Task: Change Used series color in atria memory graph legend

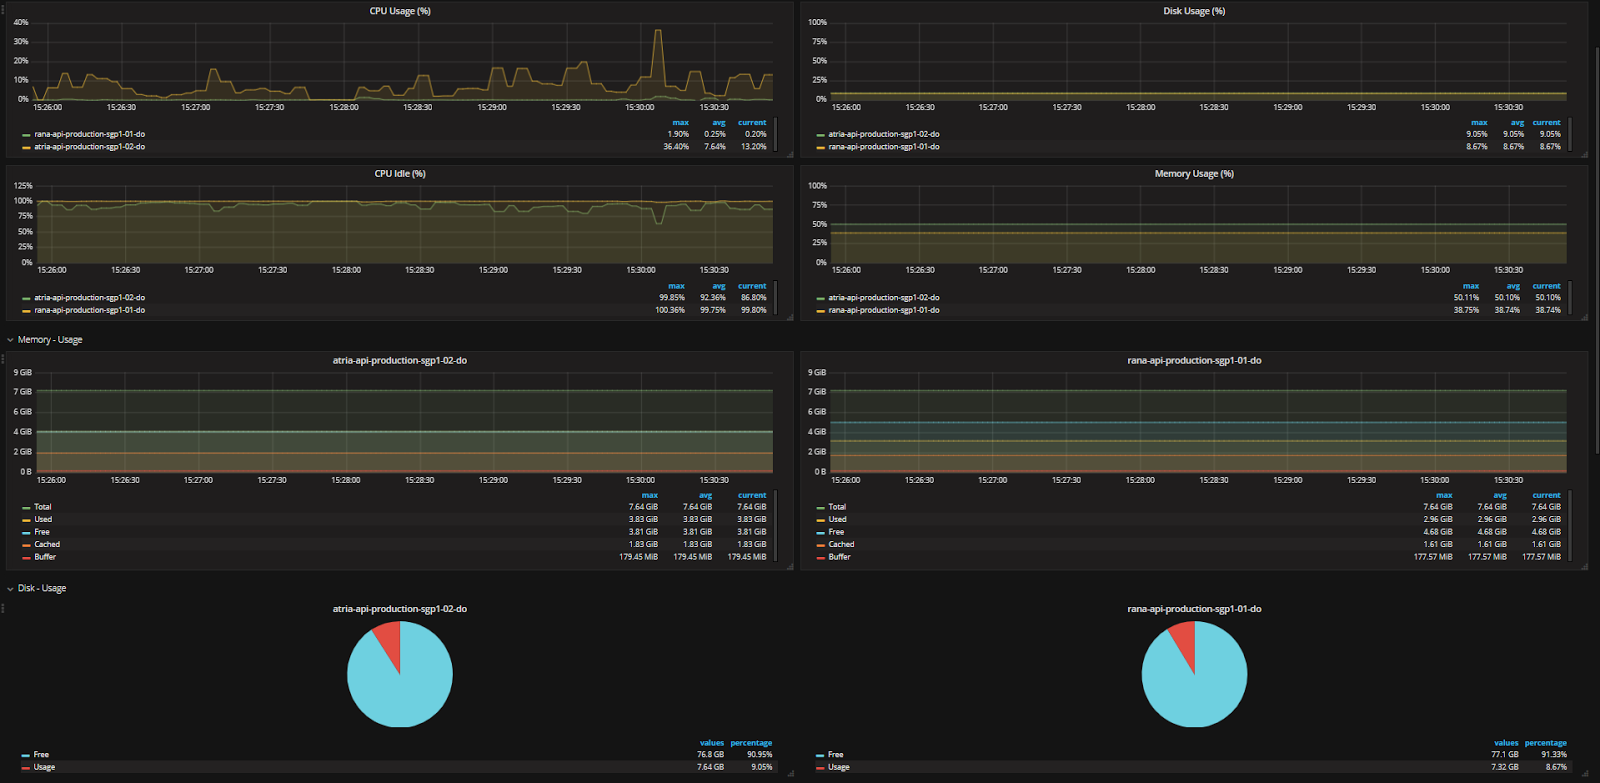Action: click(x=26, y=520)
